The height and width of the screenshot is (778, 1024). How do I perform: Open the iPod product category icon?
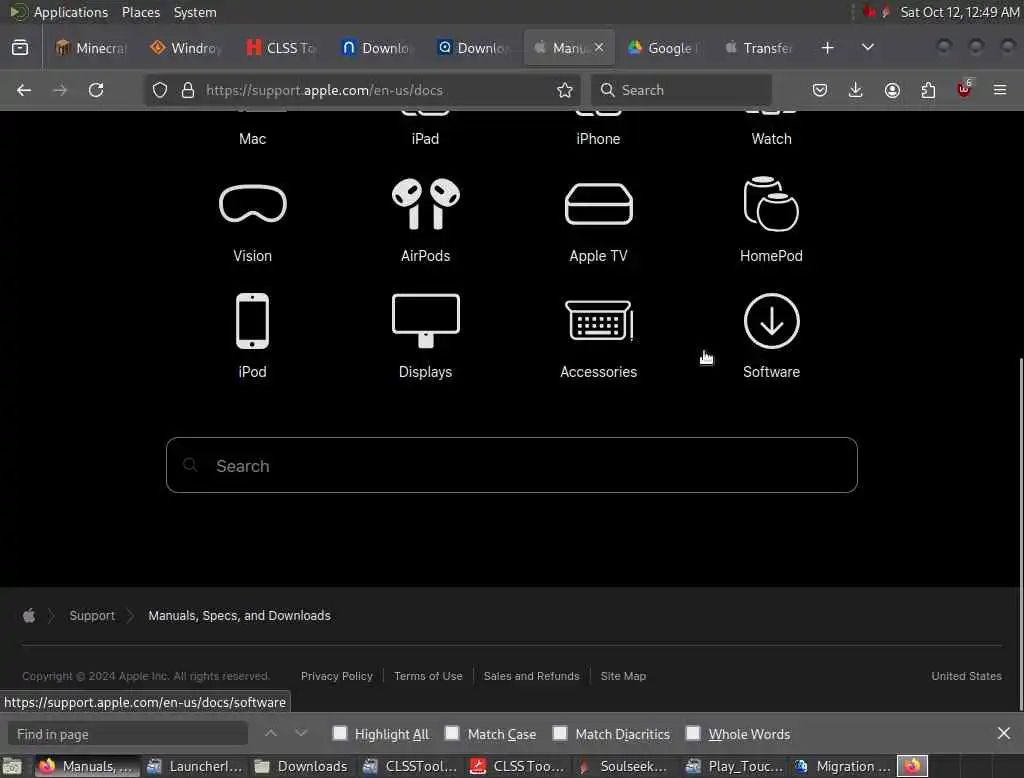(x=252, y=321)
